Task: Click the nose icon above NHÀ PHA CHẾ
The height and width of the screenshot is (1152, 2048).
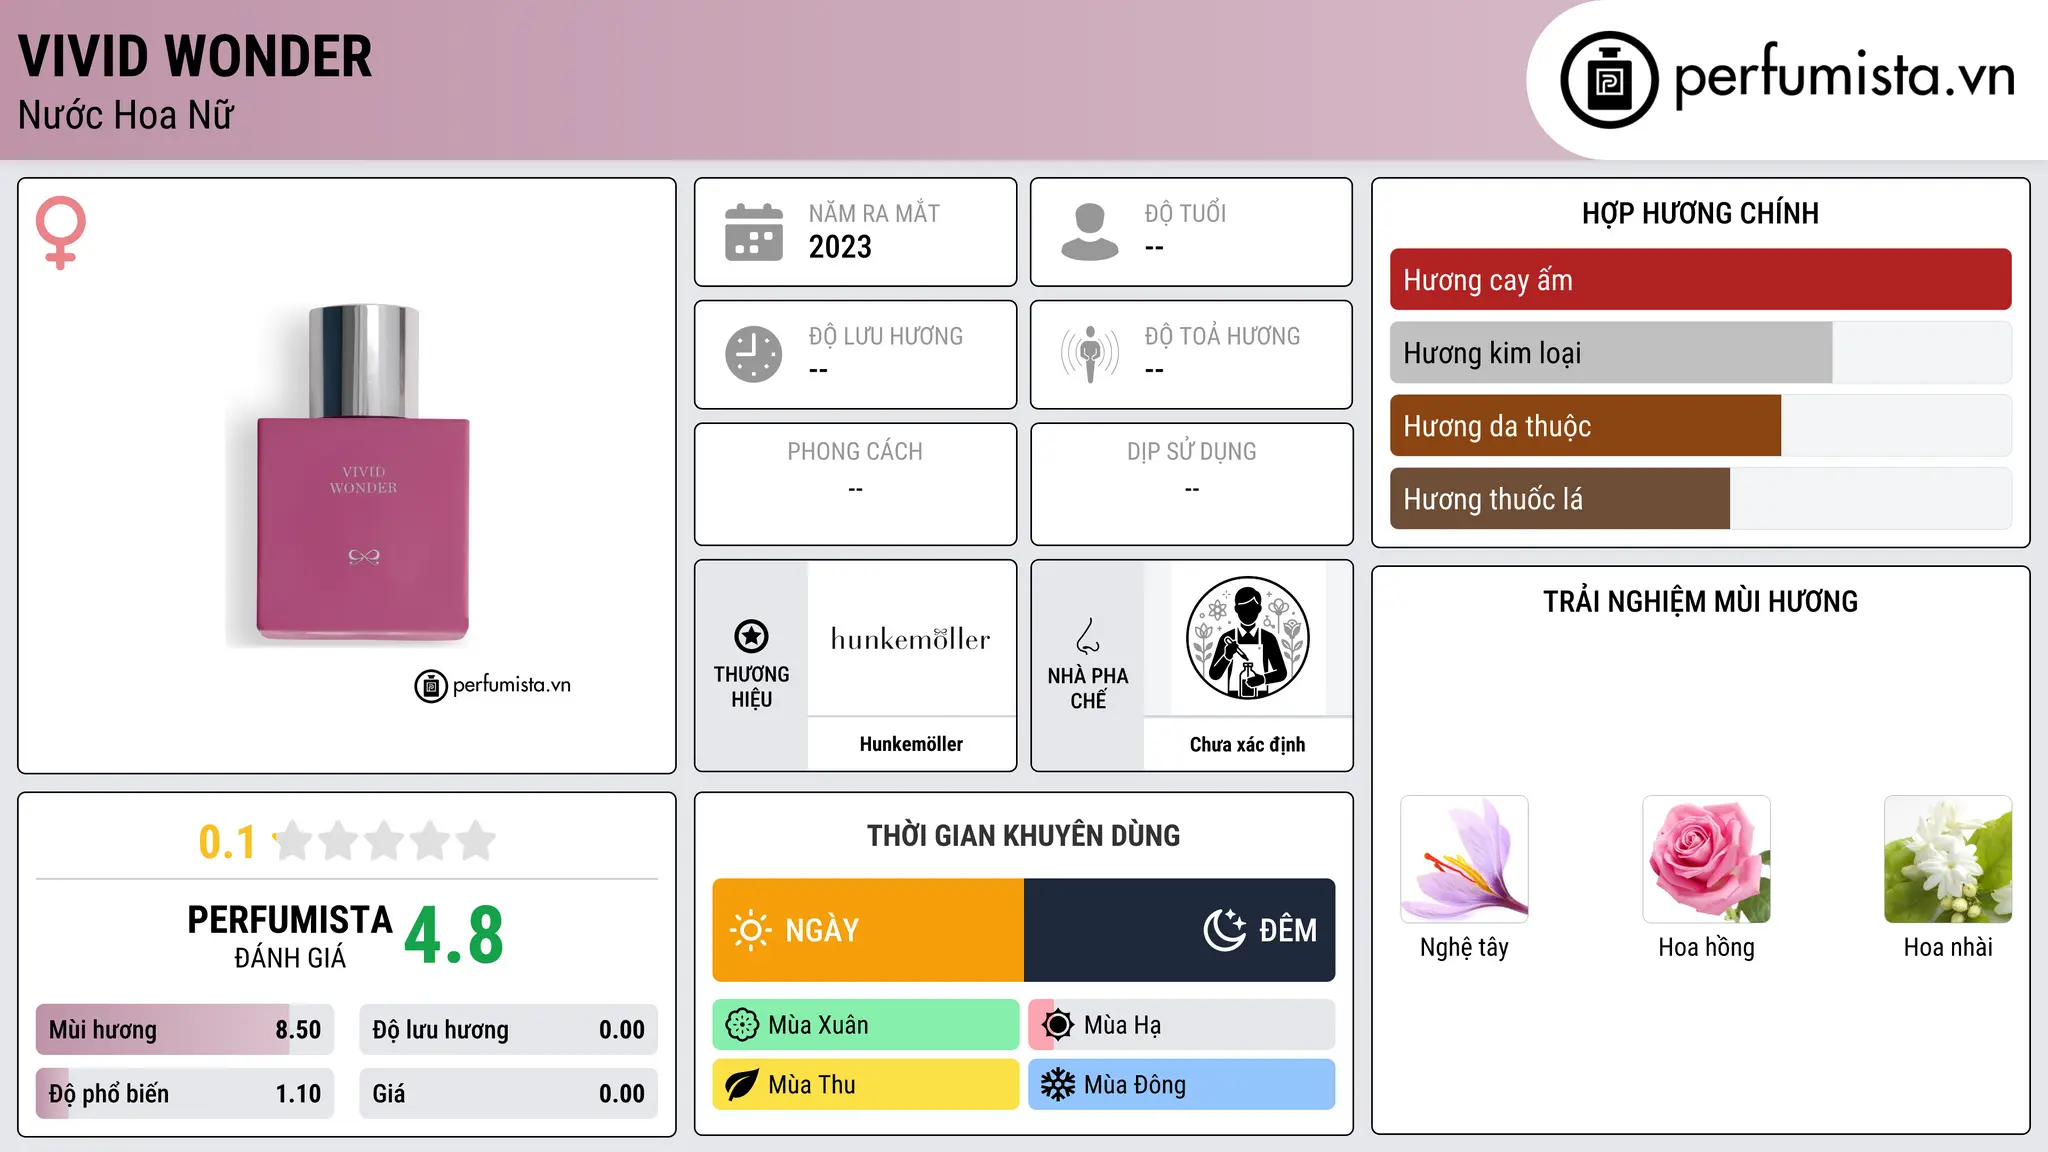Action: [1088, 636]
